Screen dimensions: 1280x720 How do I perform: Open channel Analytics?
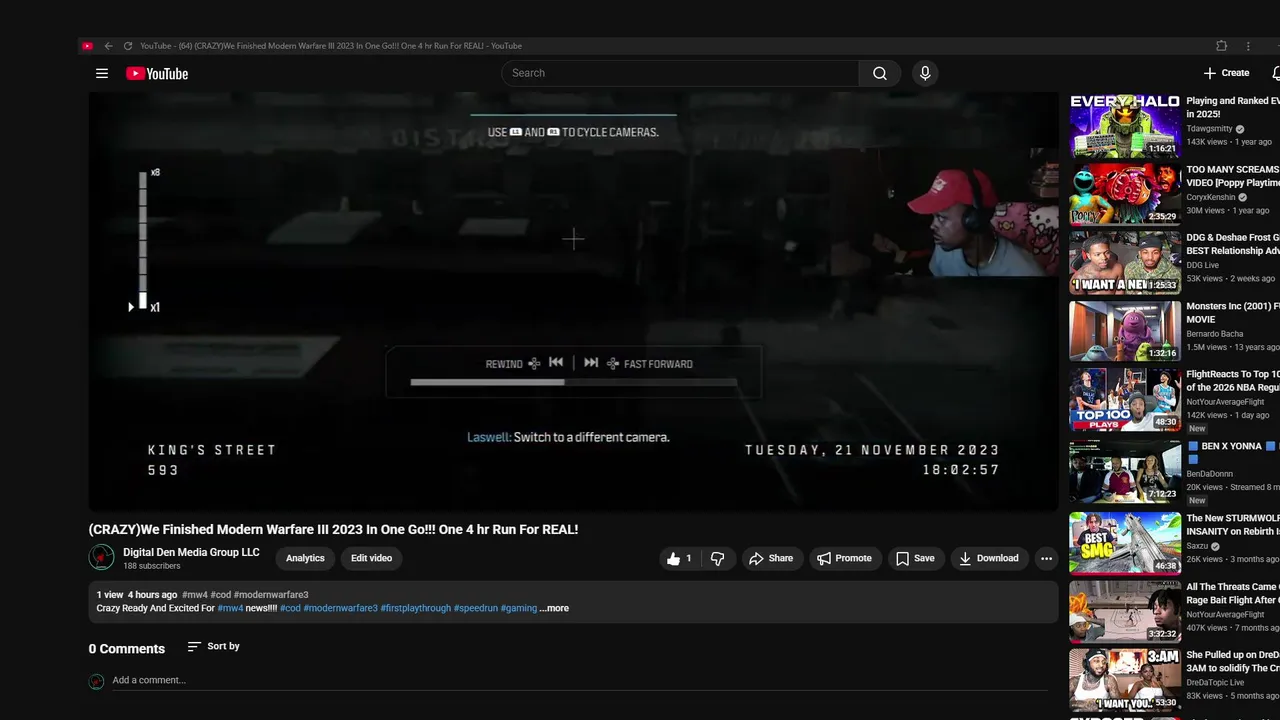pos(305,558)
